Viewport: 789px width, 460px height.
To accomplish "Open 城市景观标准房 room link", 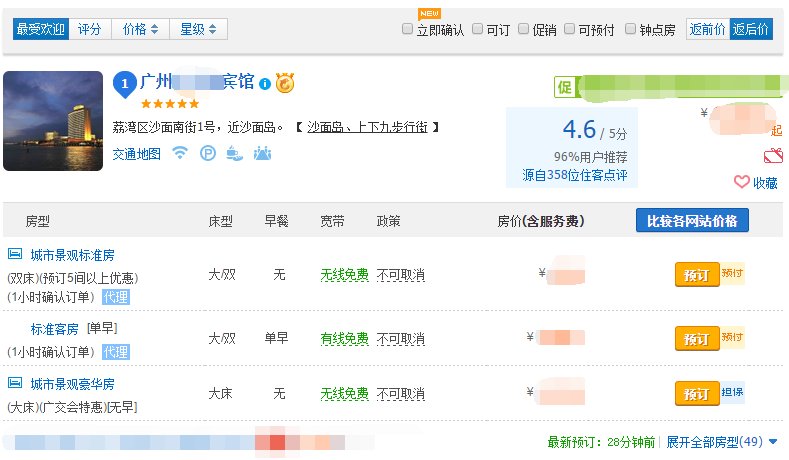I will coord(72,255).
